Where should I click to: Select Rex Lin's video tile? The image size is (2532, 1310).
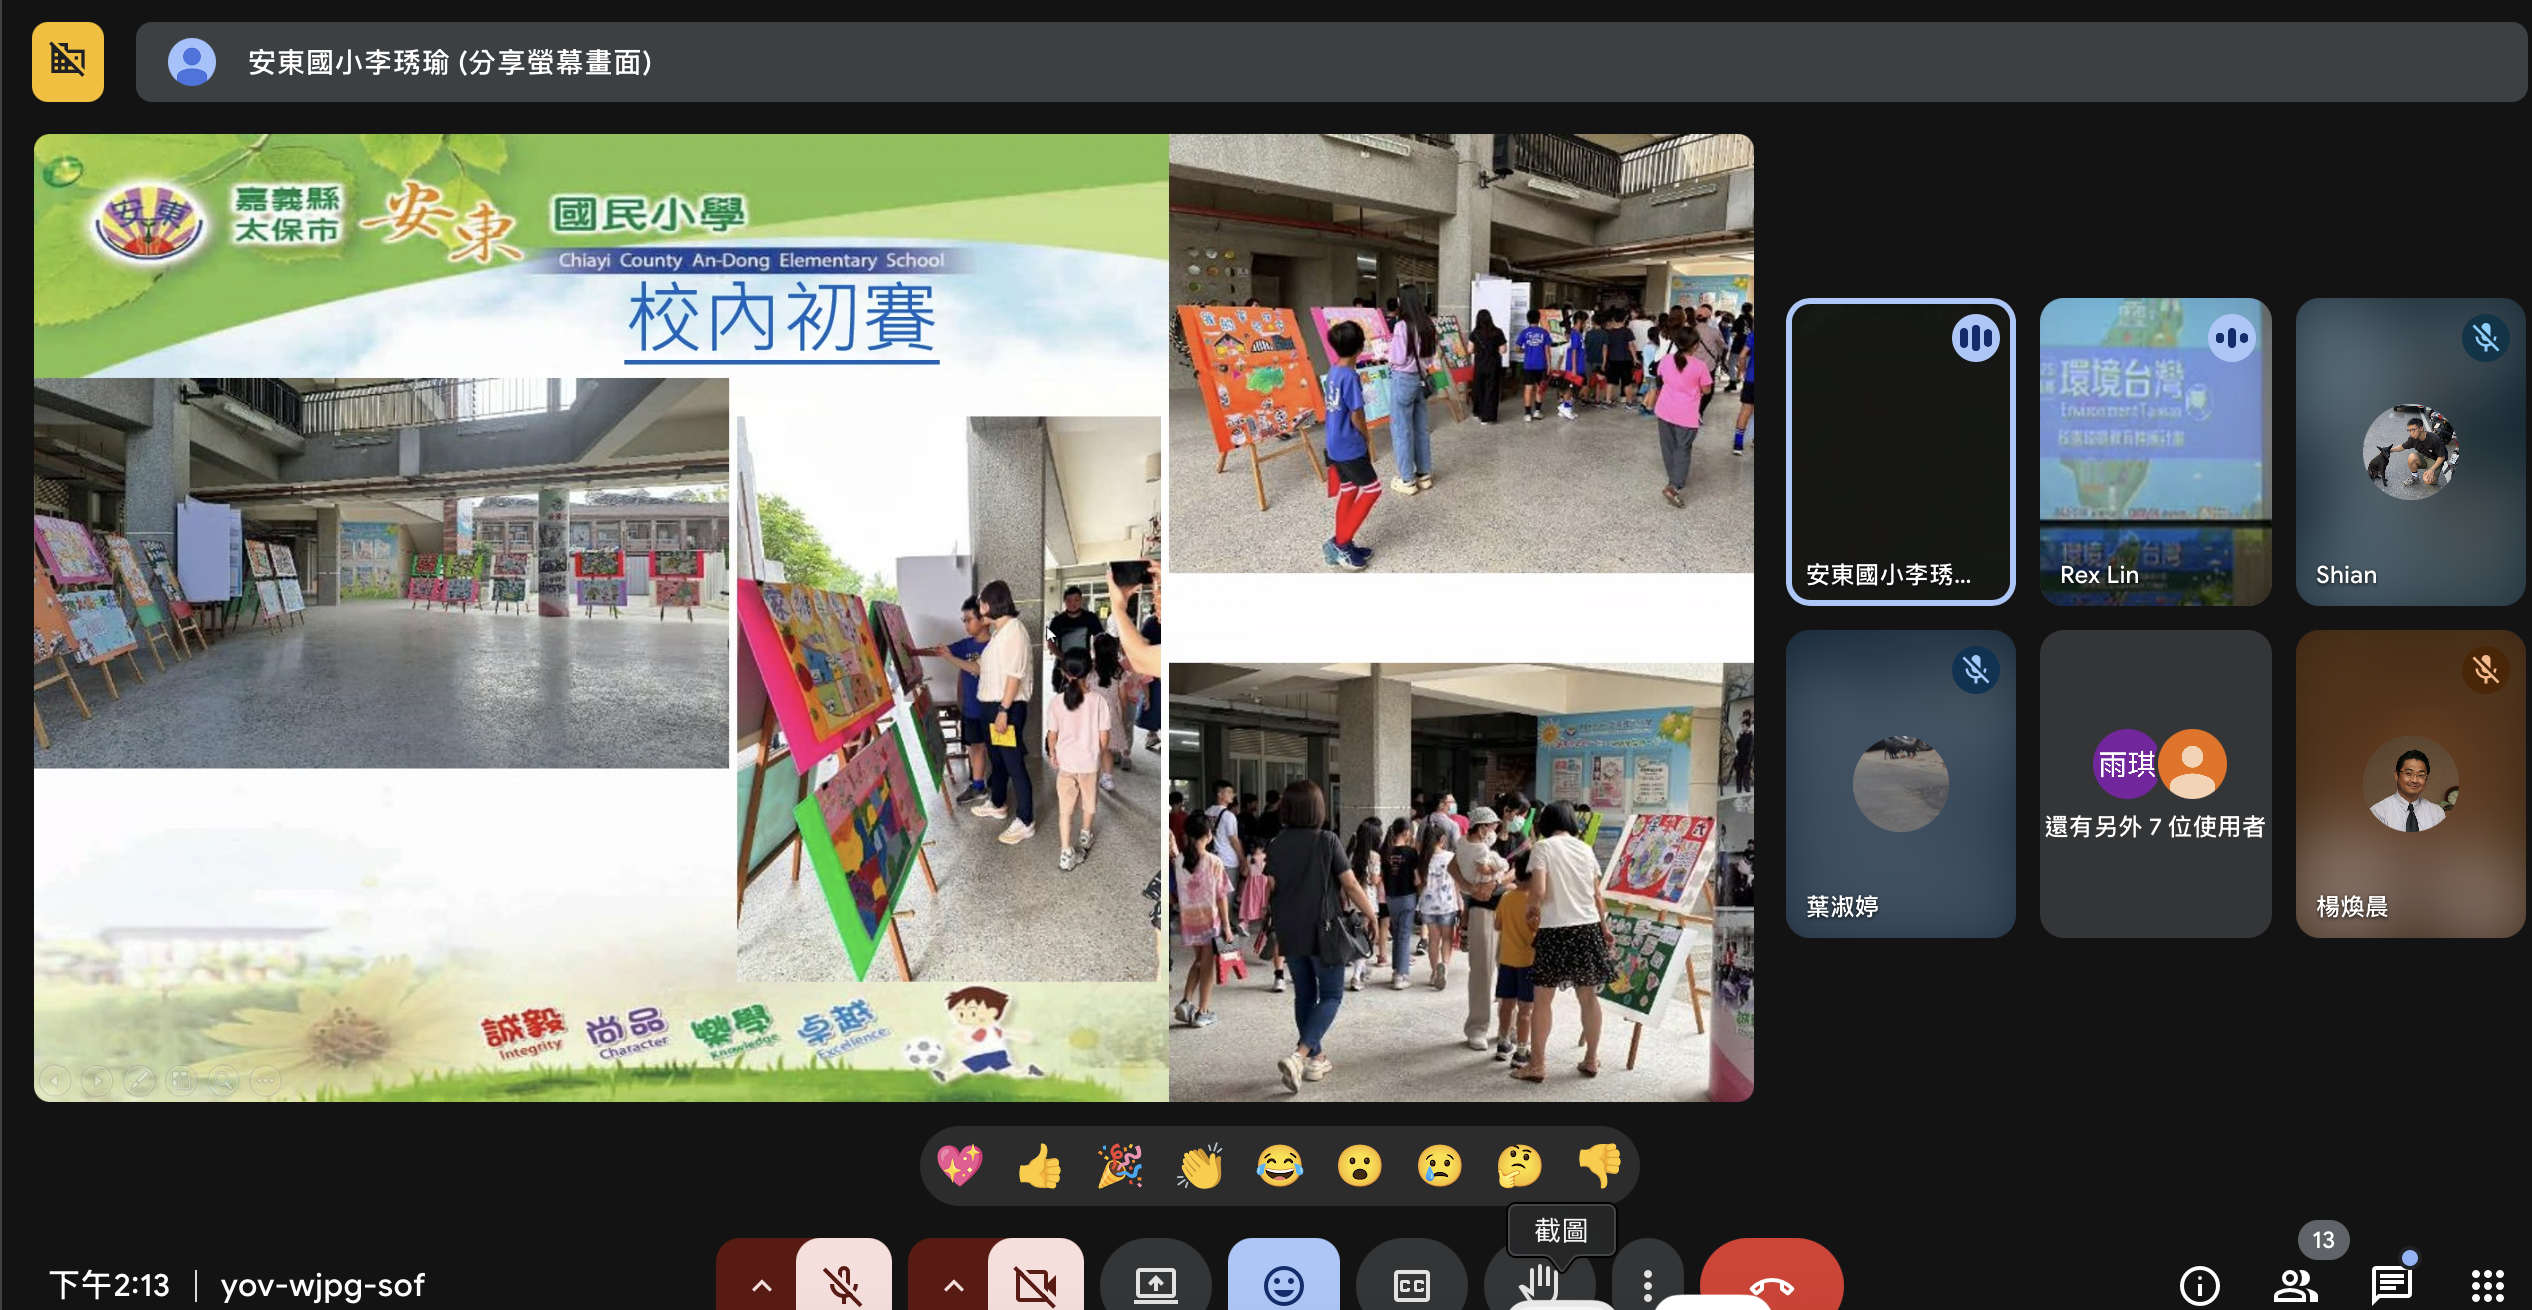pos(2155,451)
